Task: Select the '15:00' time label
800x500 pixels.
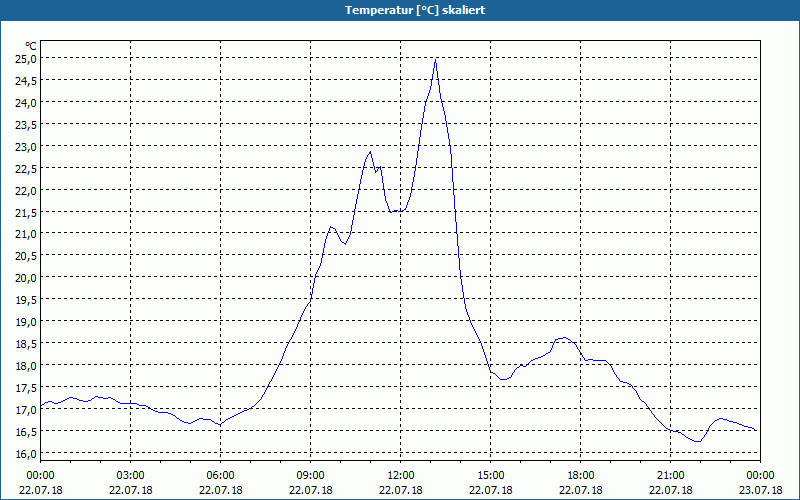Action: (491, 476)
